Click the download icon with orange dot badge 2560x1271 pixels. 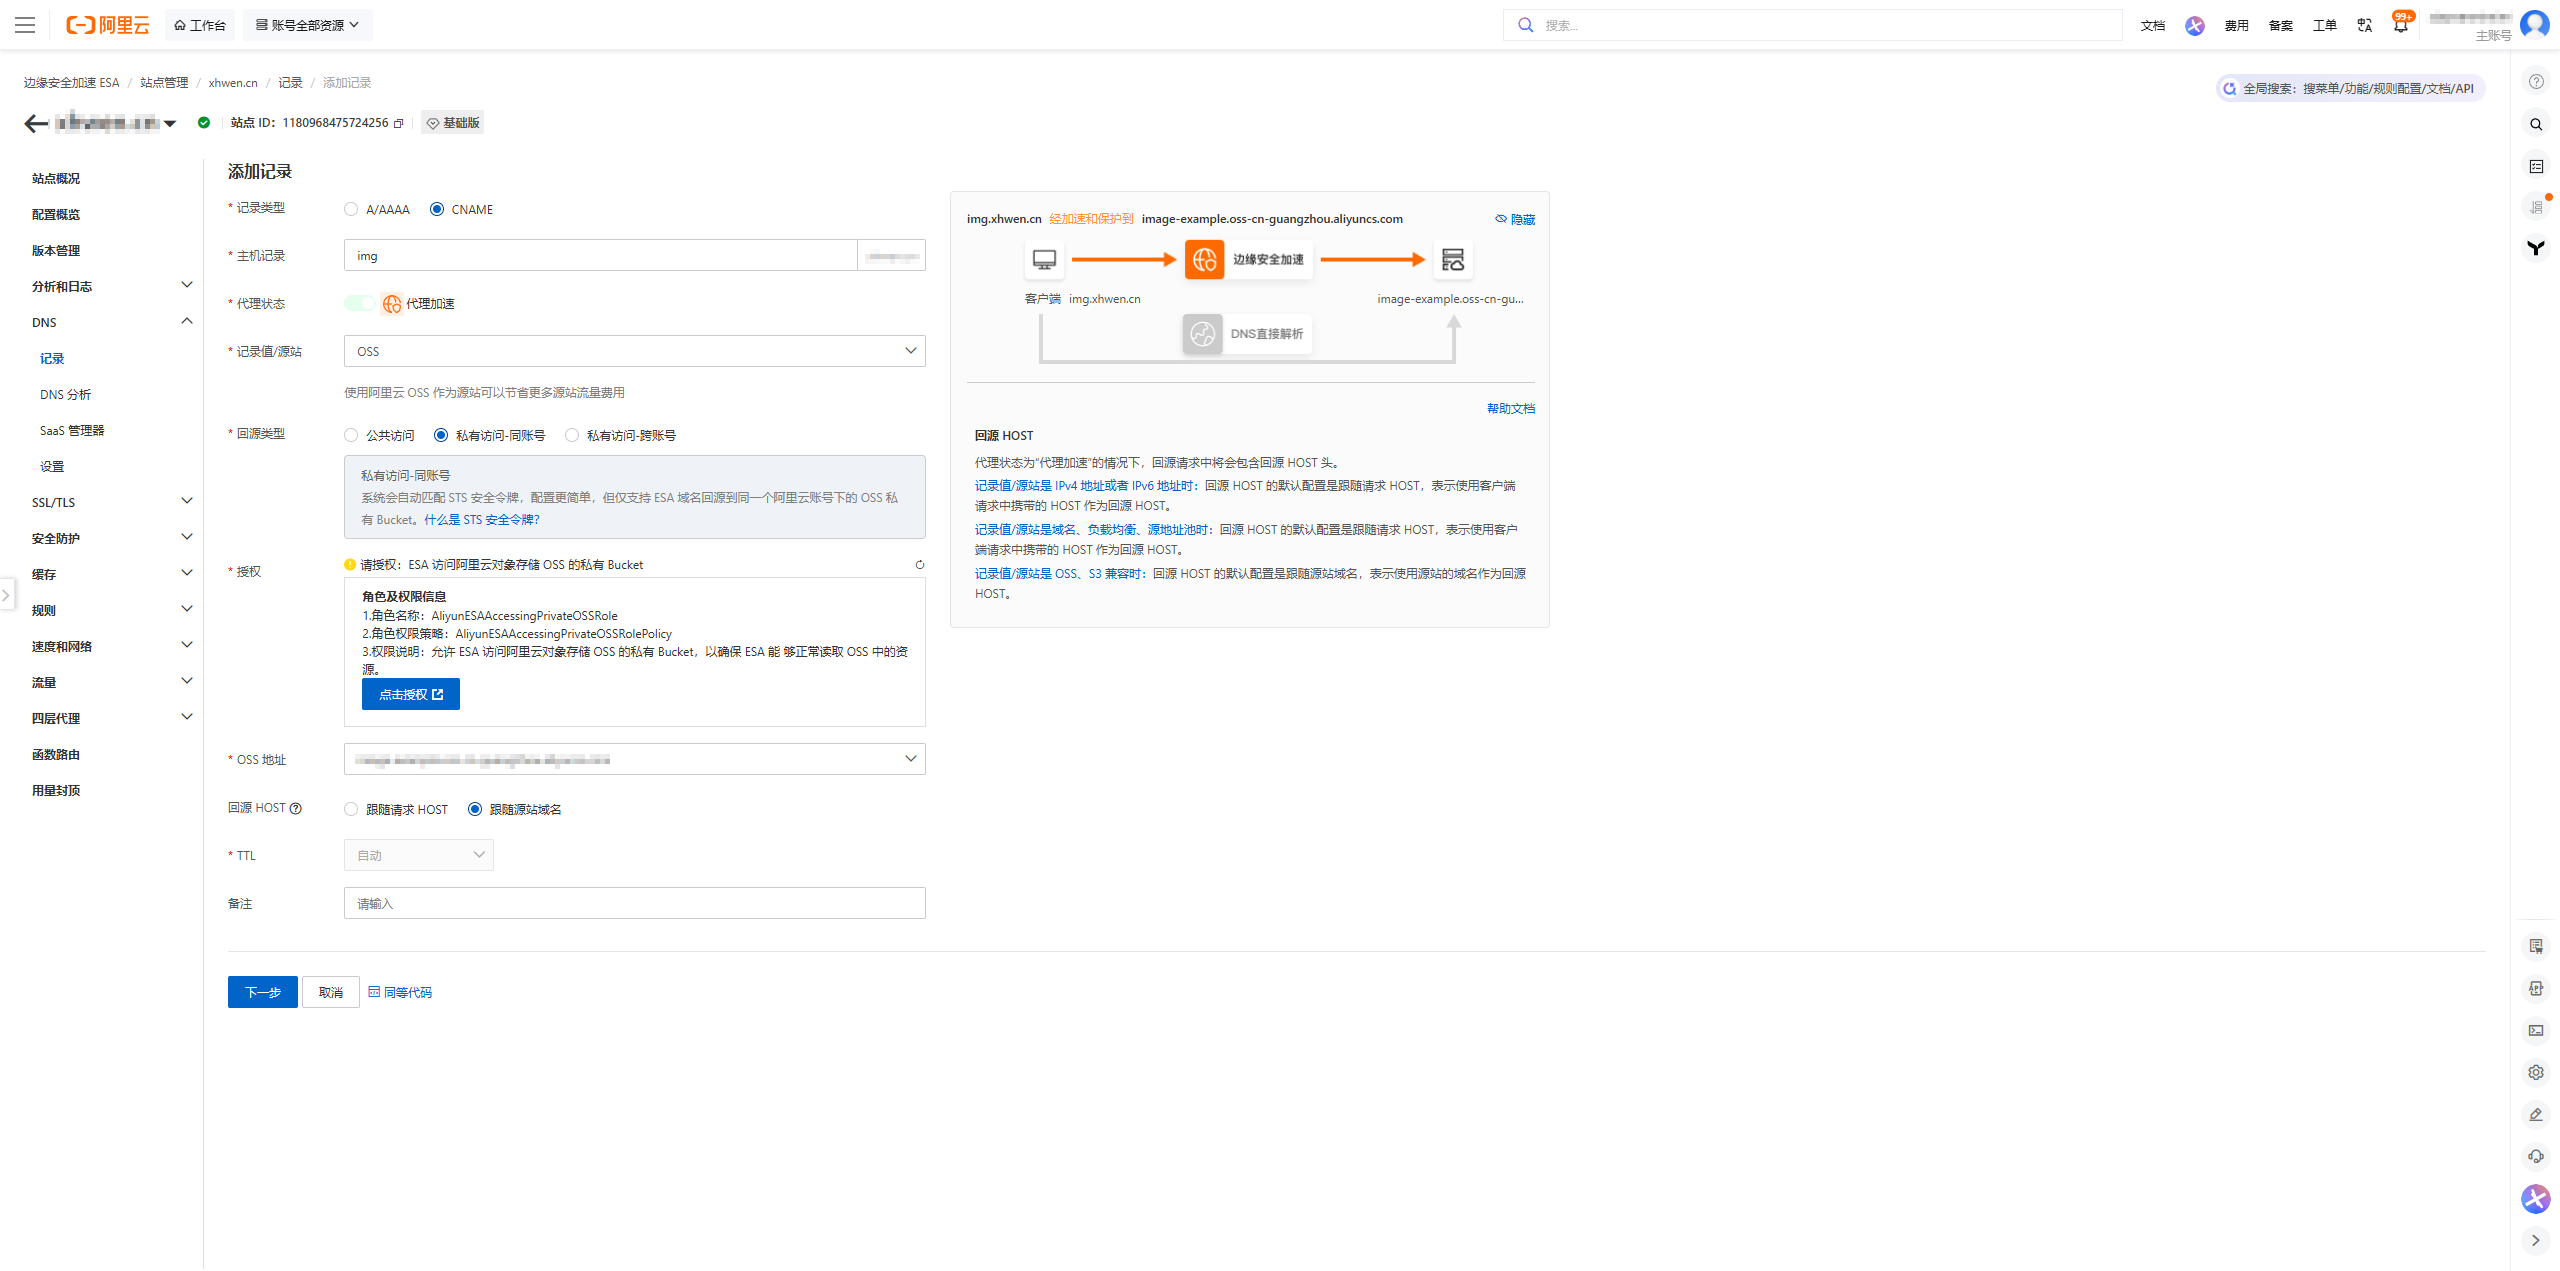2536,205
